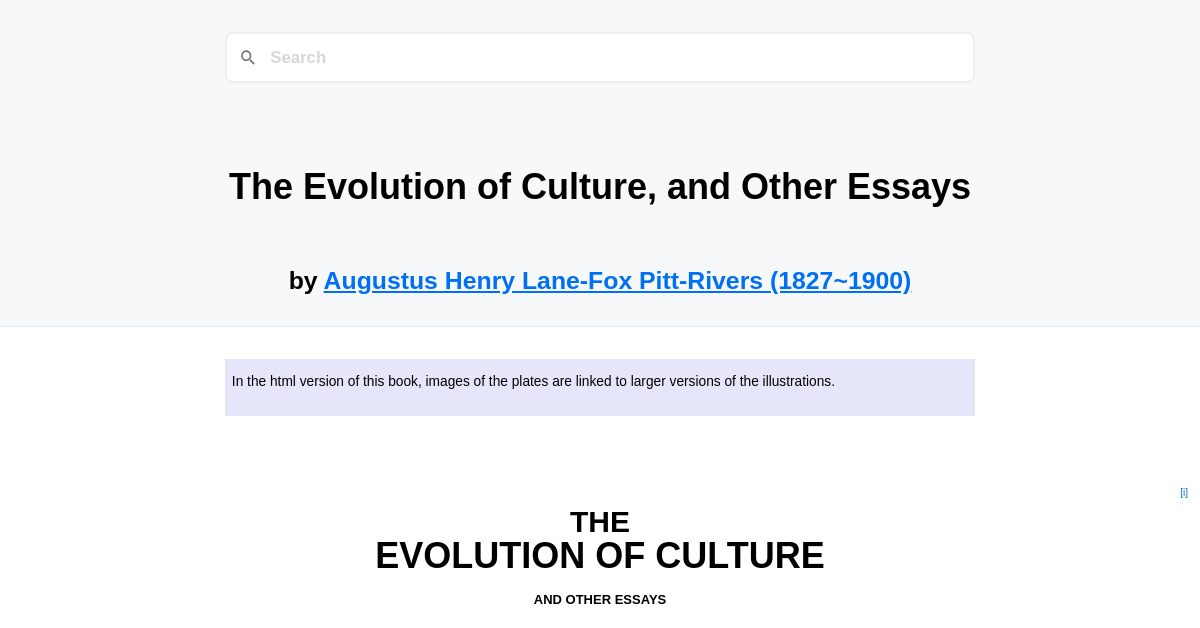Select the main title 'The Evolution of Culture, and Other Essays'
The width and height of the screenshot is (1200, 628).
pyautogui.click(x=600, y=187)
